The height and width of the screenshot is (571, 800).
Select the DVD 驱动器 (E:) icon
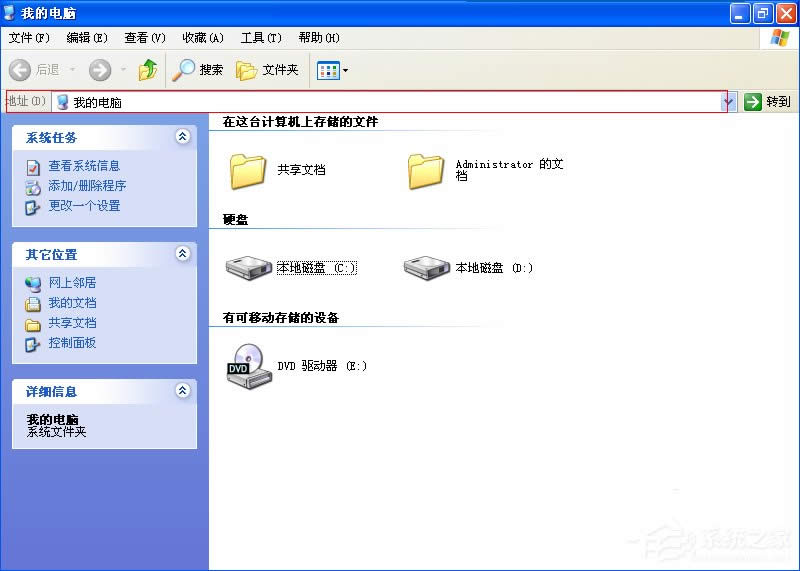click(248, 366)
